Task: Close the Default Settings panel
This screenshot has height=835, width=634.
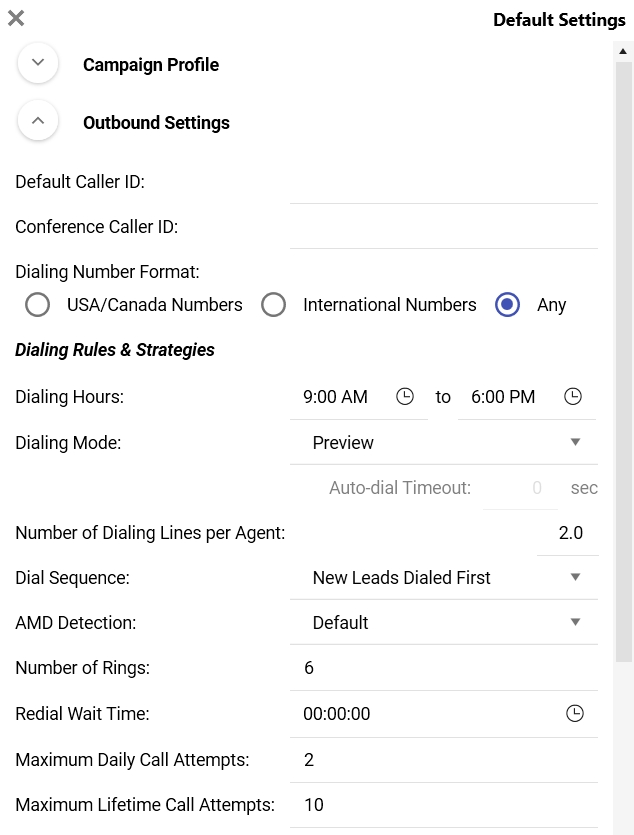Action: point(16,18)
